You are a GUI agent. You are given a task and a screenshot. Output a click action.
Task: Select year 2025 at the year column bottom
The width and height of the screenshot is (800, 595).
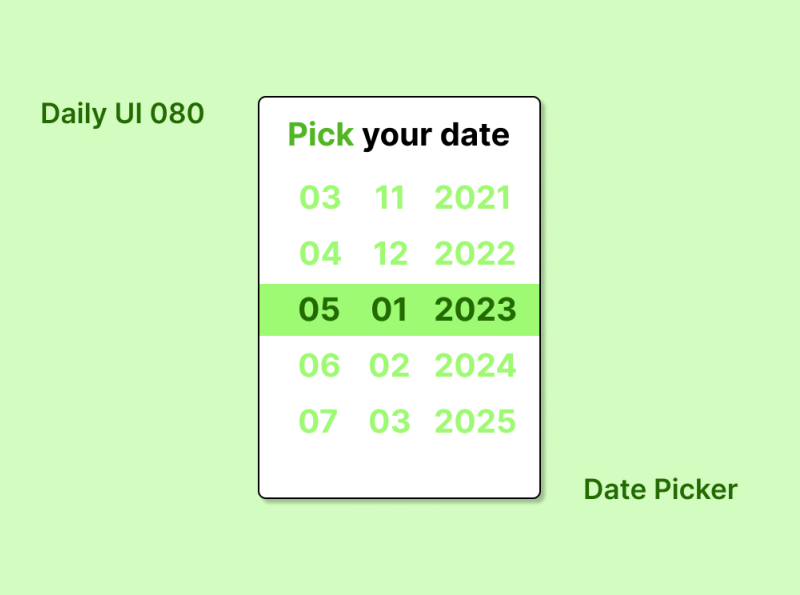[x=474, y=421]
